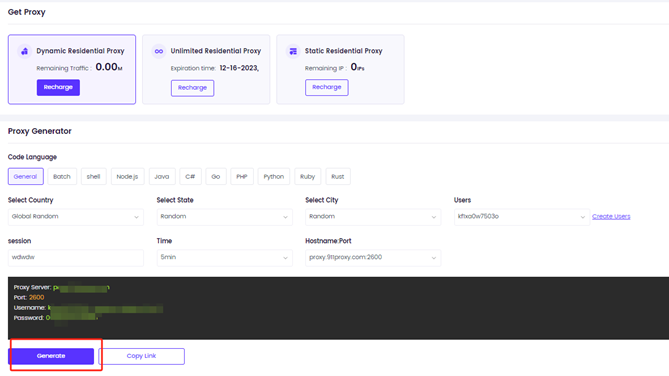Click the Get Proxy heading

pos(26,12)
